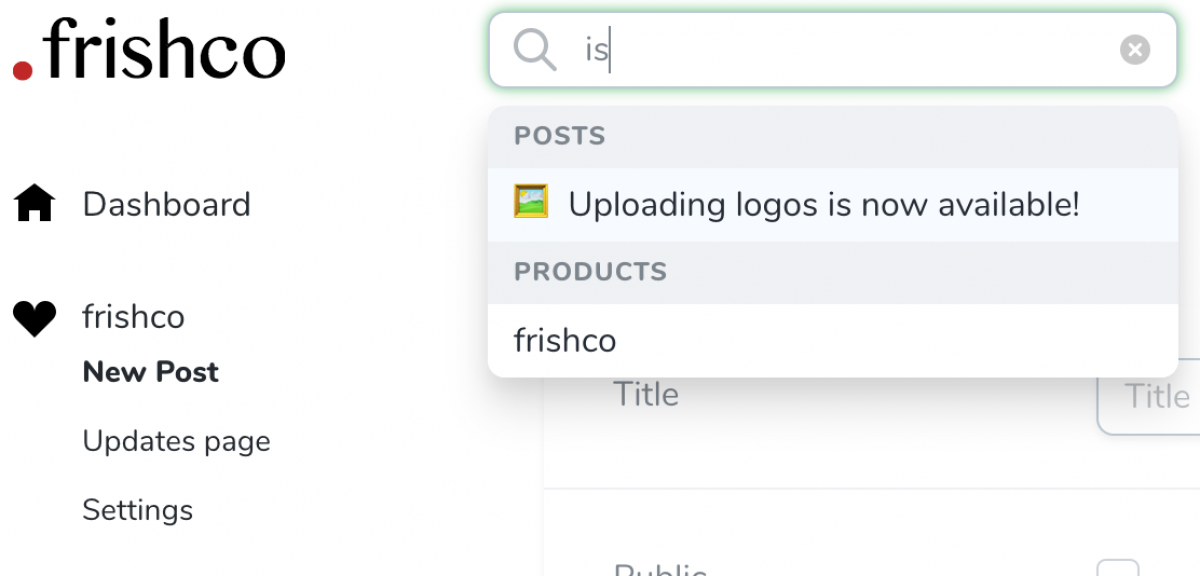1200x576 pixels.
Task: Clear the search field text
Action: tap(1134, 50)
